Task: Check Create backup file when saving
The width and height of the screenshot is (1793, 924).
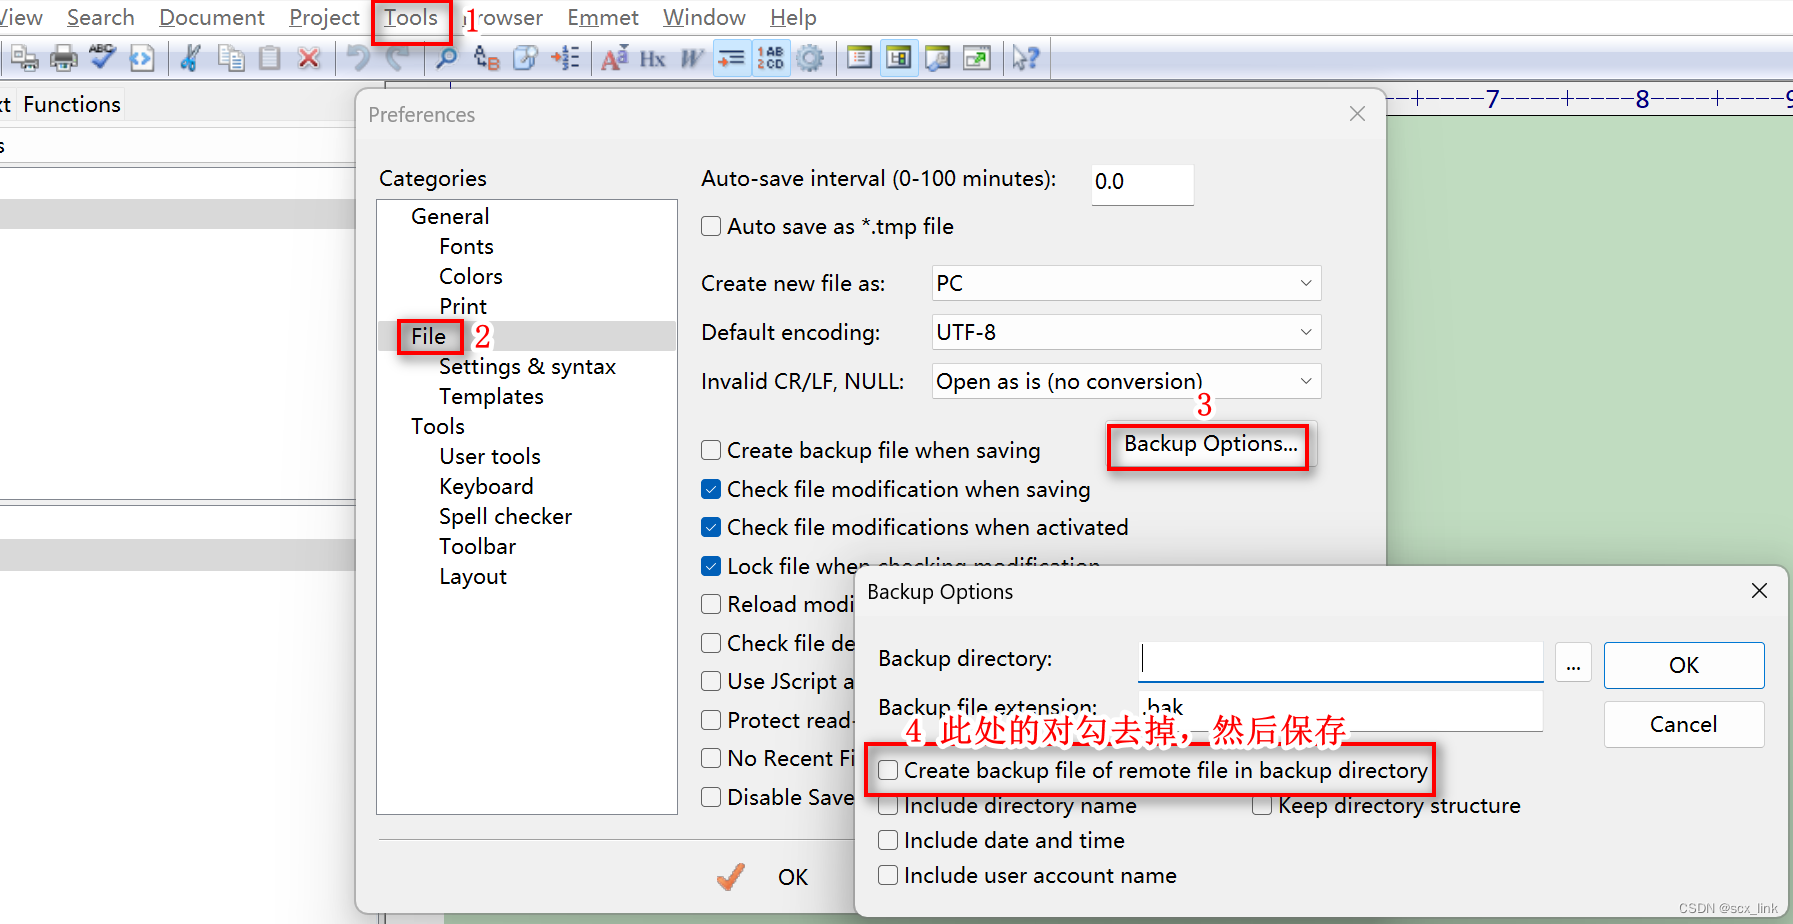Action: click(x=711, y=450)
